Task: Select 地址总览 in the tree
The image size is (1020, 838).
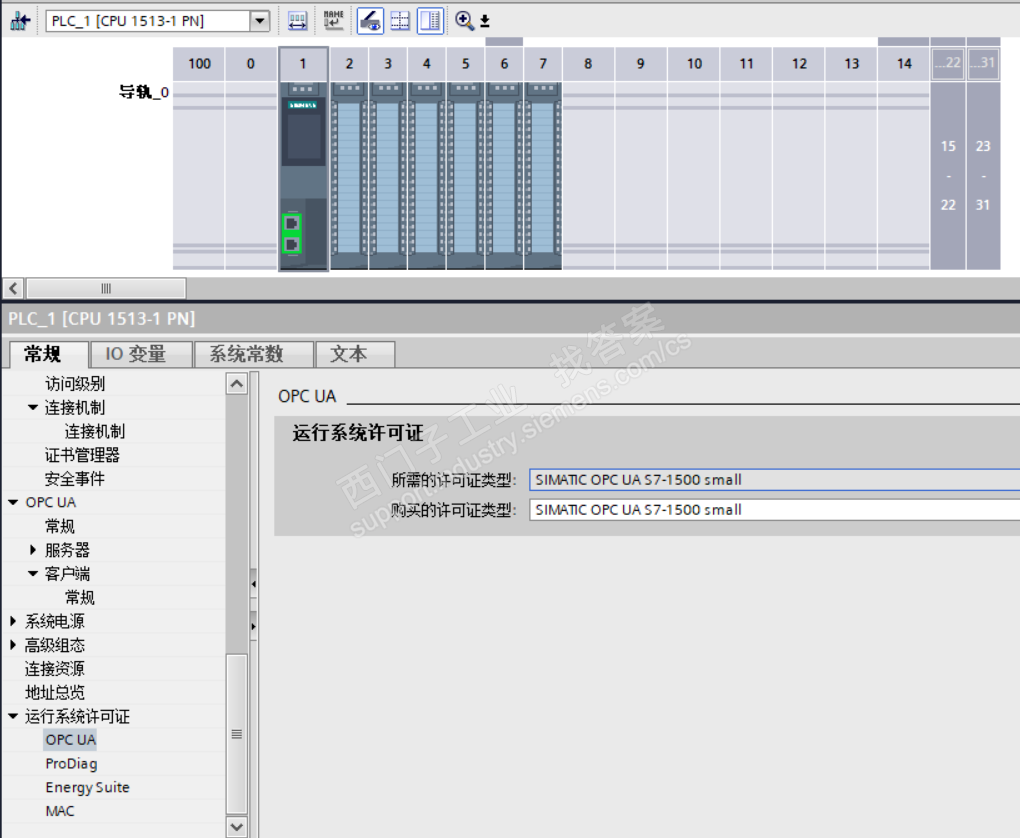Action: point(55,692)
